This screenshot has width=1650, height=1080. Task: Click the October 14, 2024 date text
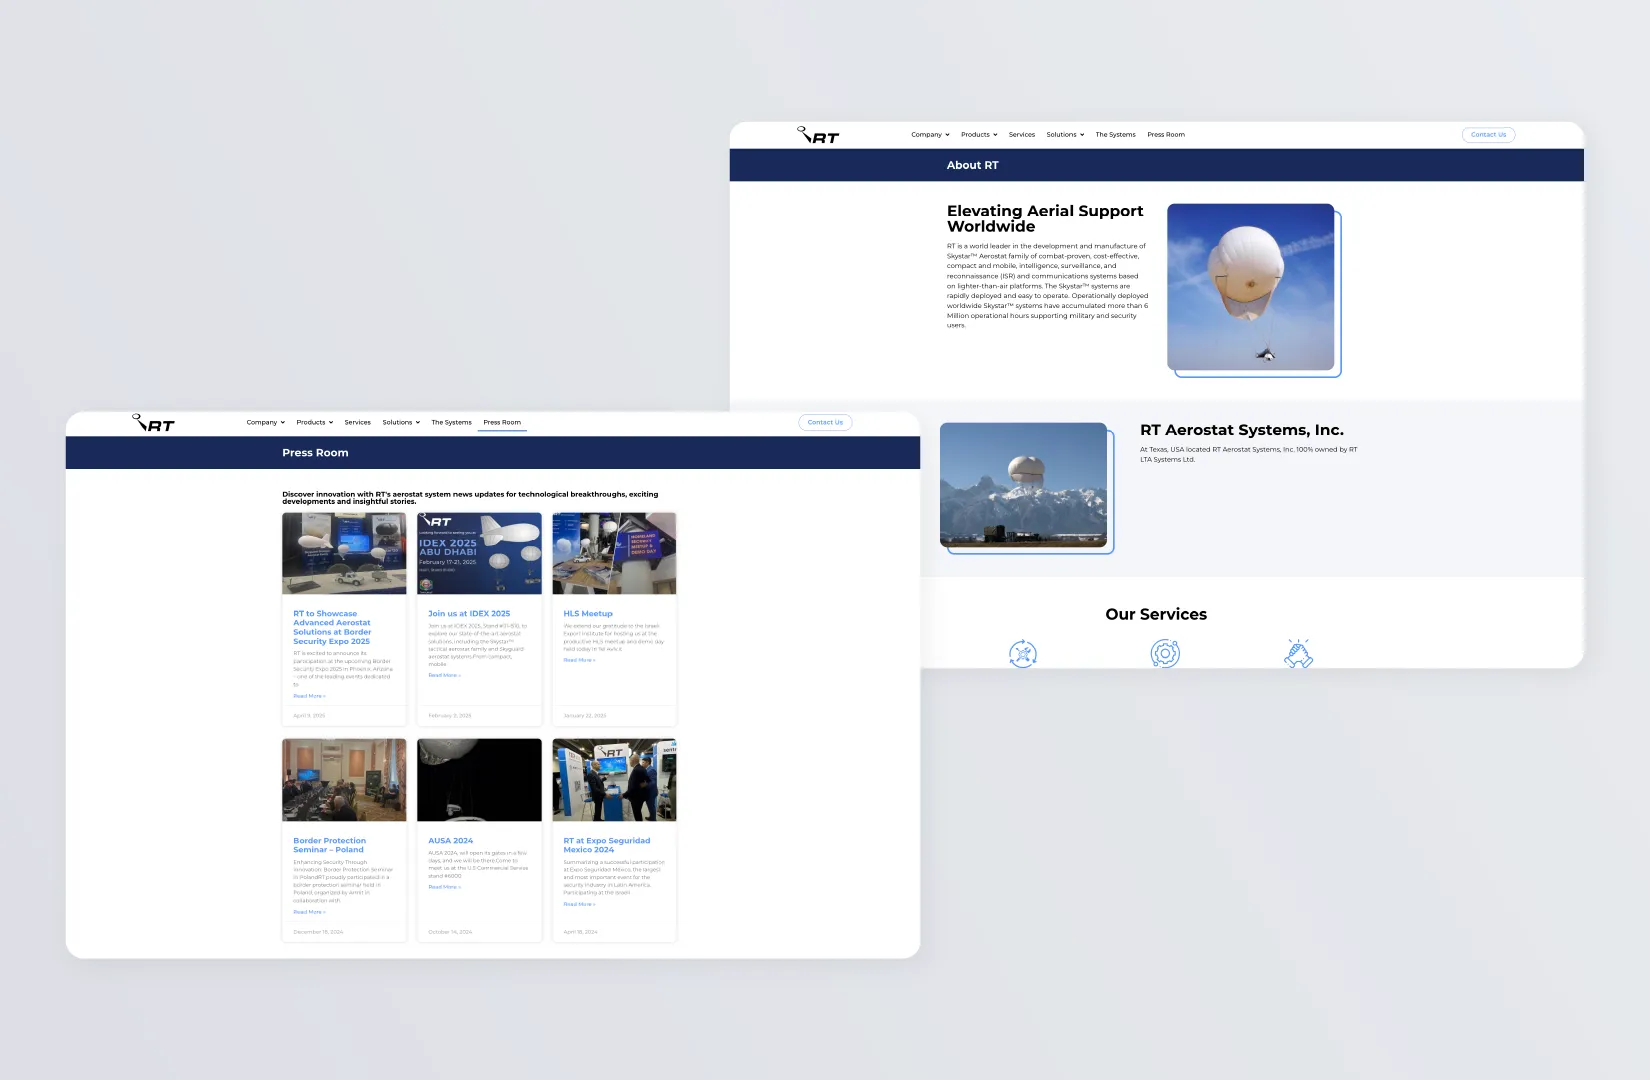pyautogui.click(x=450, y=932)
